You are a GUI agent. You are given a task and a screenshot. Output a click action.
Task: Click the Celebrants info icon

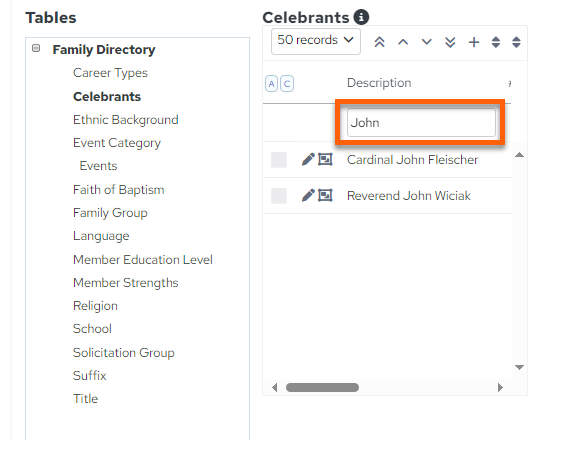pyautogui.click(x=361, y=17)
